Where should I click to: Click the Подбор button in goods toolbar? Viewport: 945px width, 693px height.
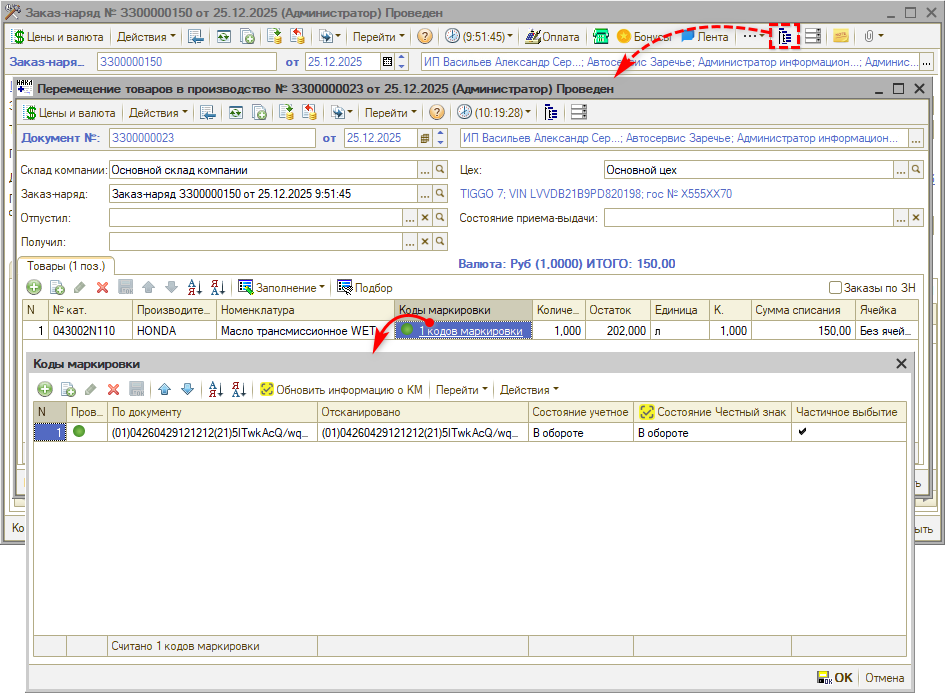(x=365, y=288)
